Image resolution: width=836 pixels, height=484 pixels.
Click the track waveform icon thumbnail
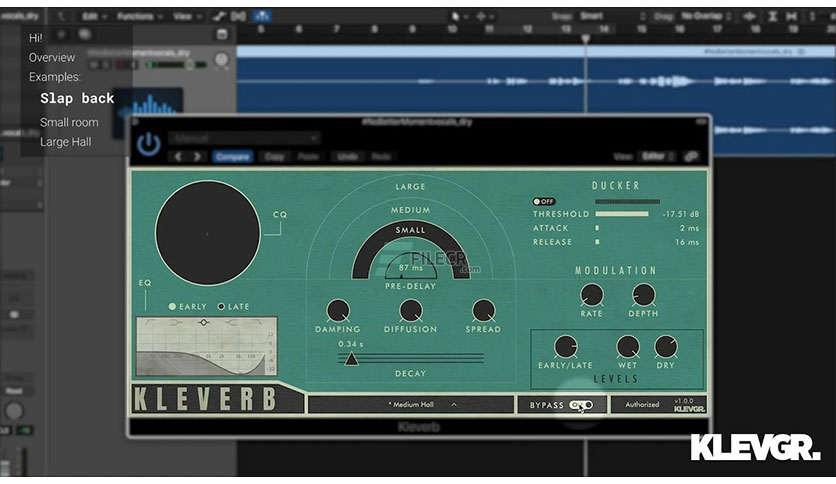pyautogui.click(x=148, y=113)
